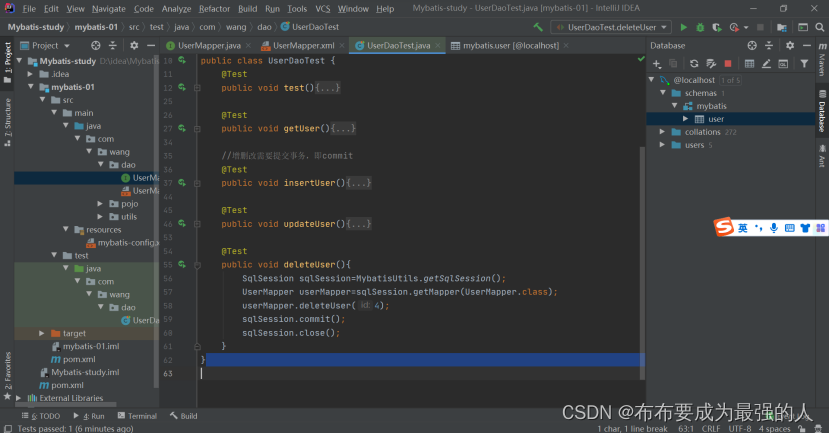Expand users node in Database
Viewport: 830px width, 433px height.
[662, 145]
